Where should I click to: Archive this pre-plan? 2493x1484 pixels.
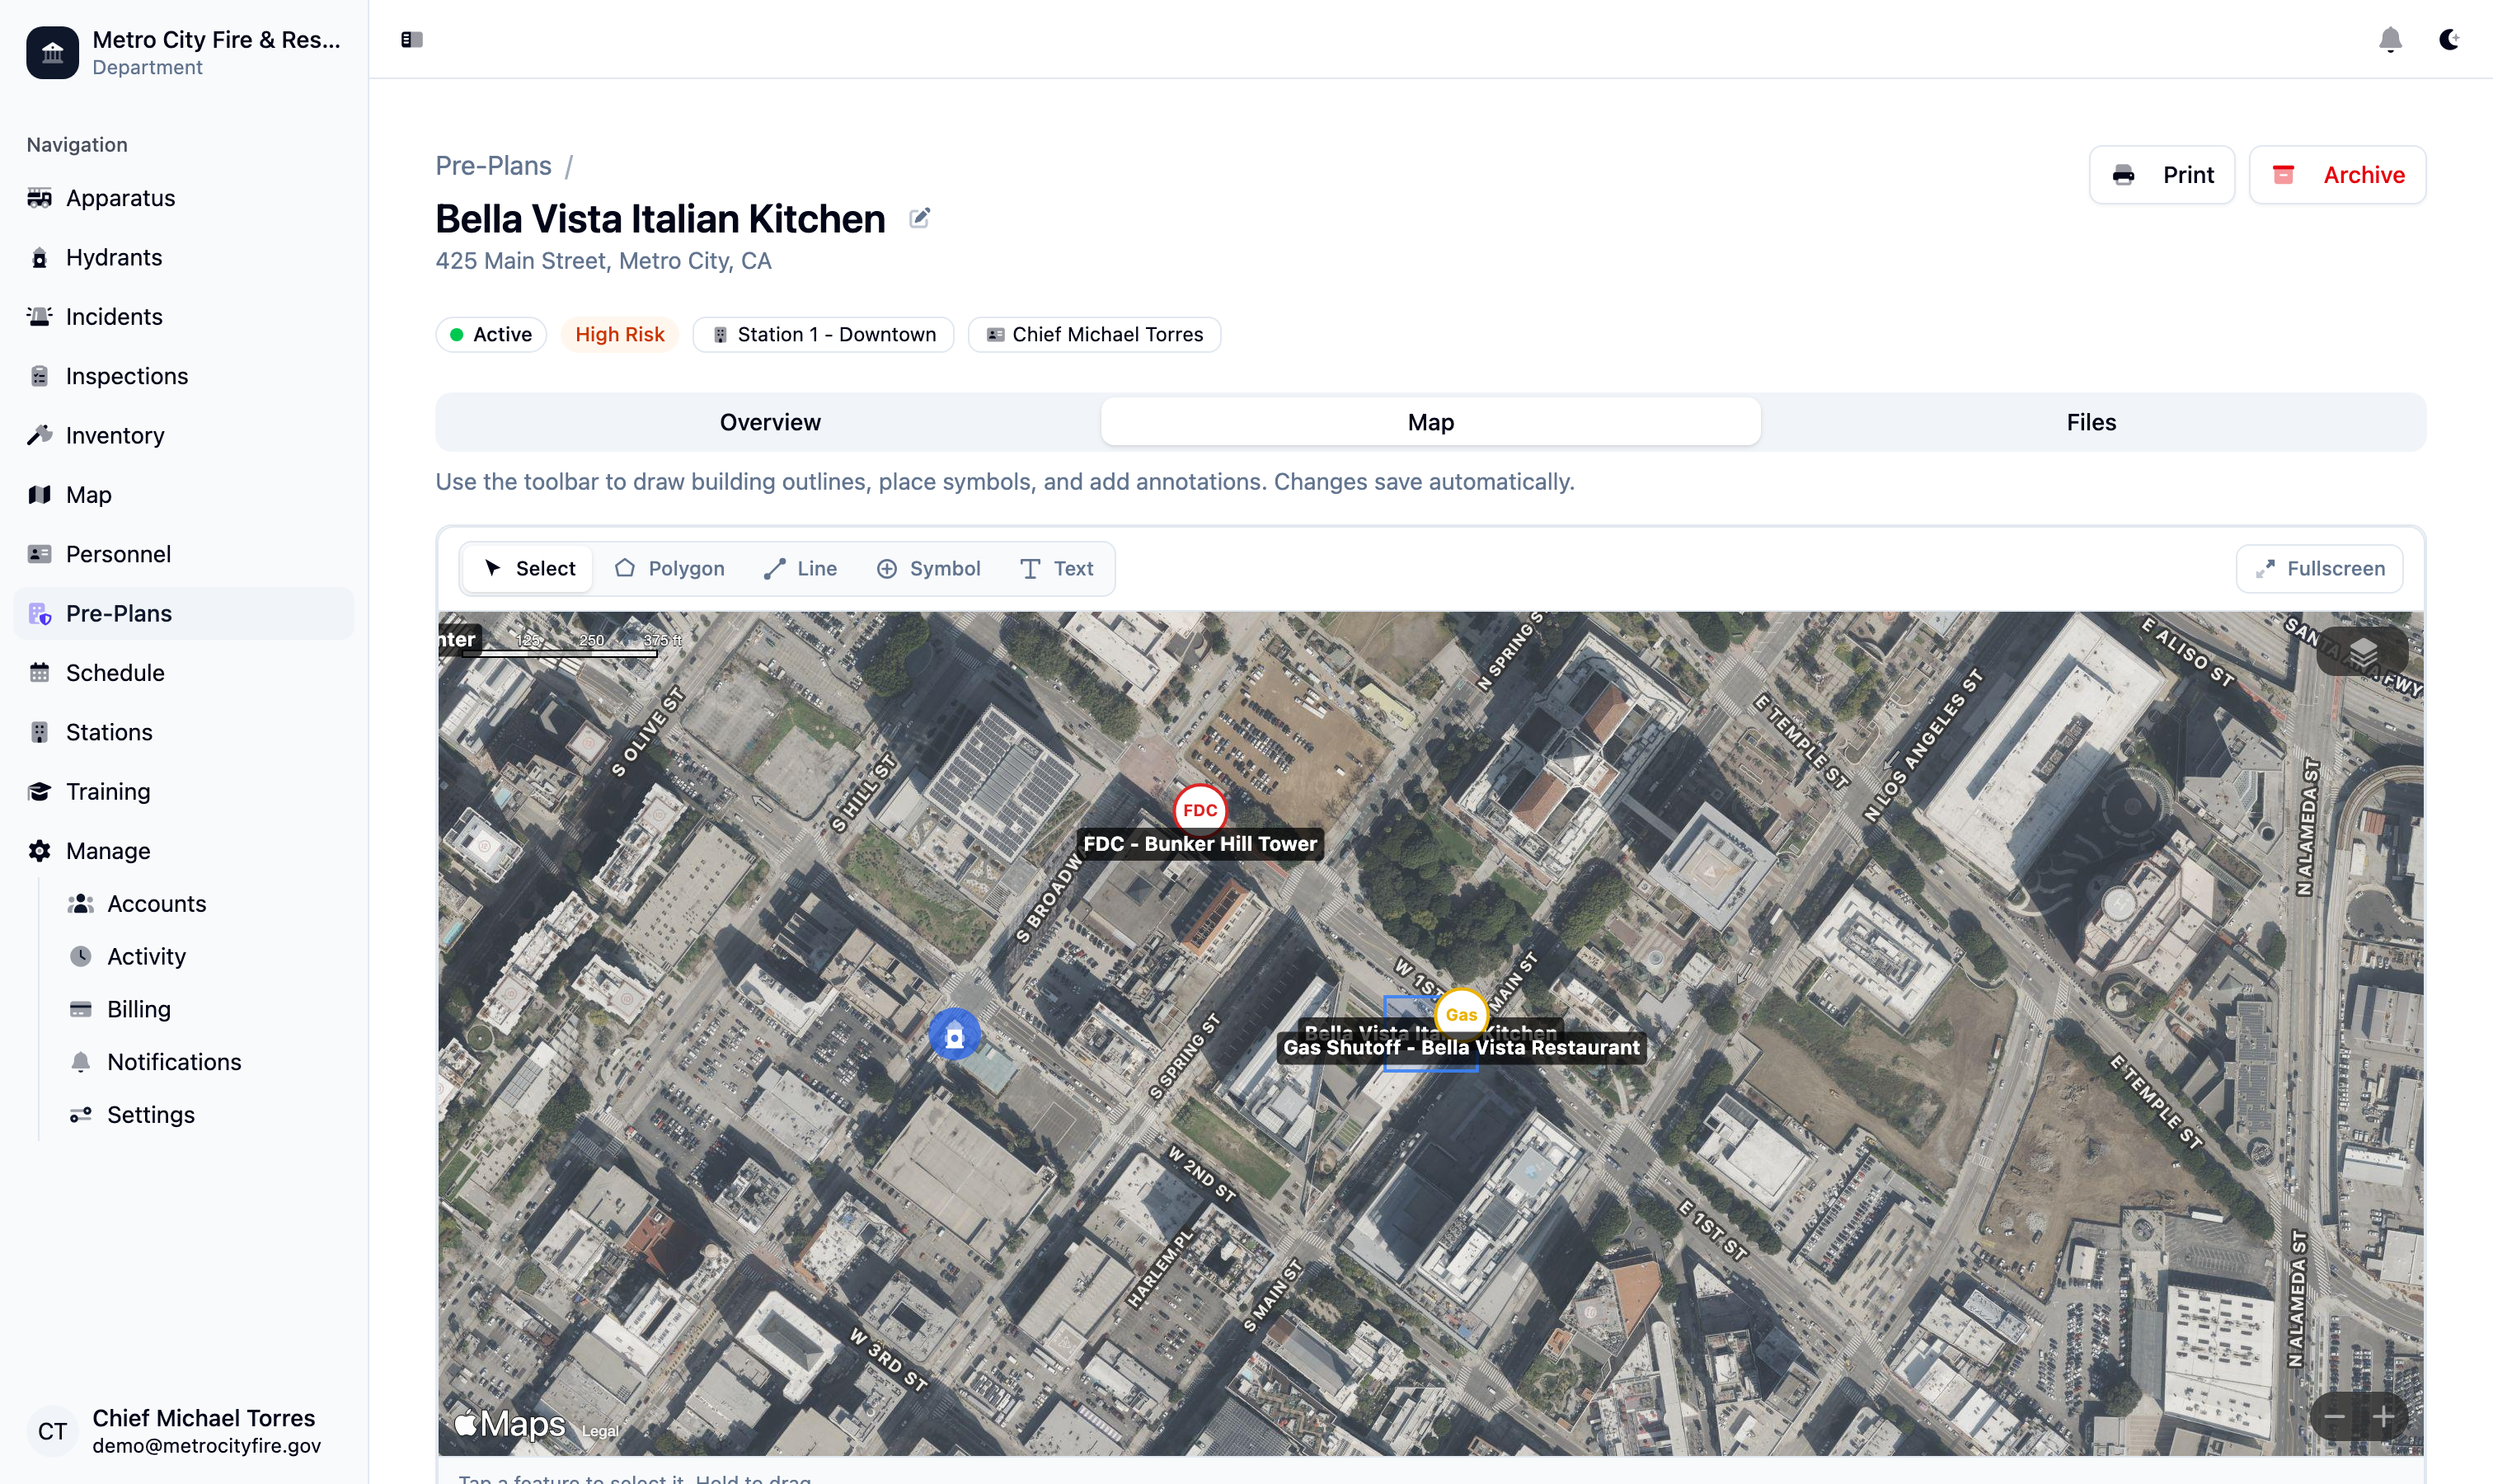click(2337, 174)
